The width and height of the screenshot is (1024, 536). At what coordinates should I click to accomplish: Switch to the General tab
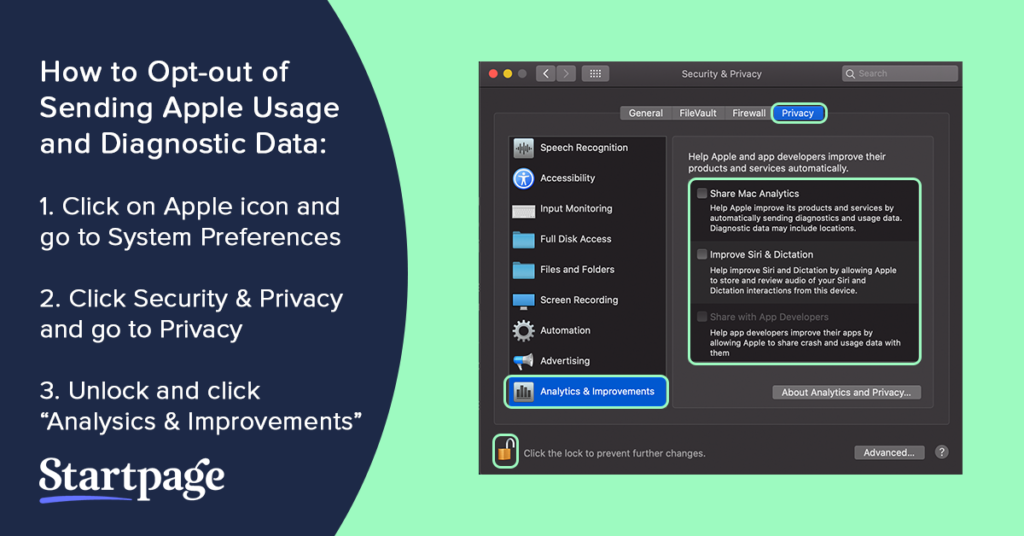pos(646,113)
